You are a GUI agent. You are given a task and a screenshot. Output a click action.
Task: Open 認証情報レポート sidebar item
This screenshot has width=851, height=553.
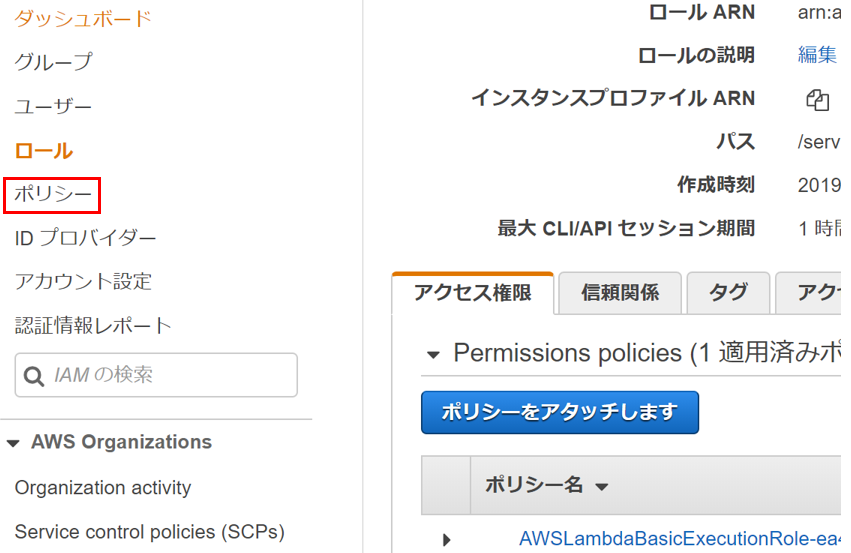pyautogui.click(x=93, y=326)
